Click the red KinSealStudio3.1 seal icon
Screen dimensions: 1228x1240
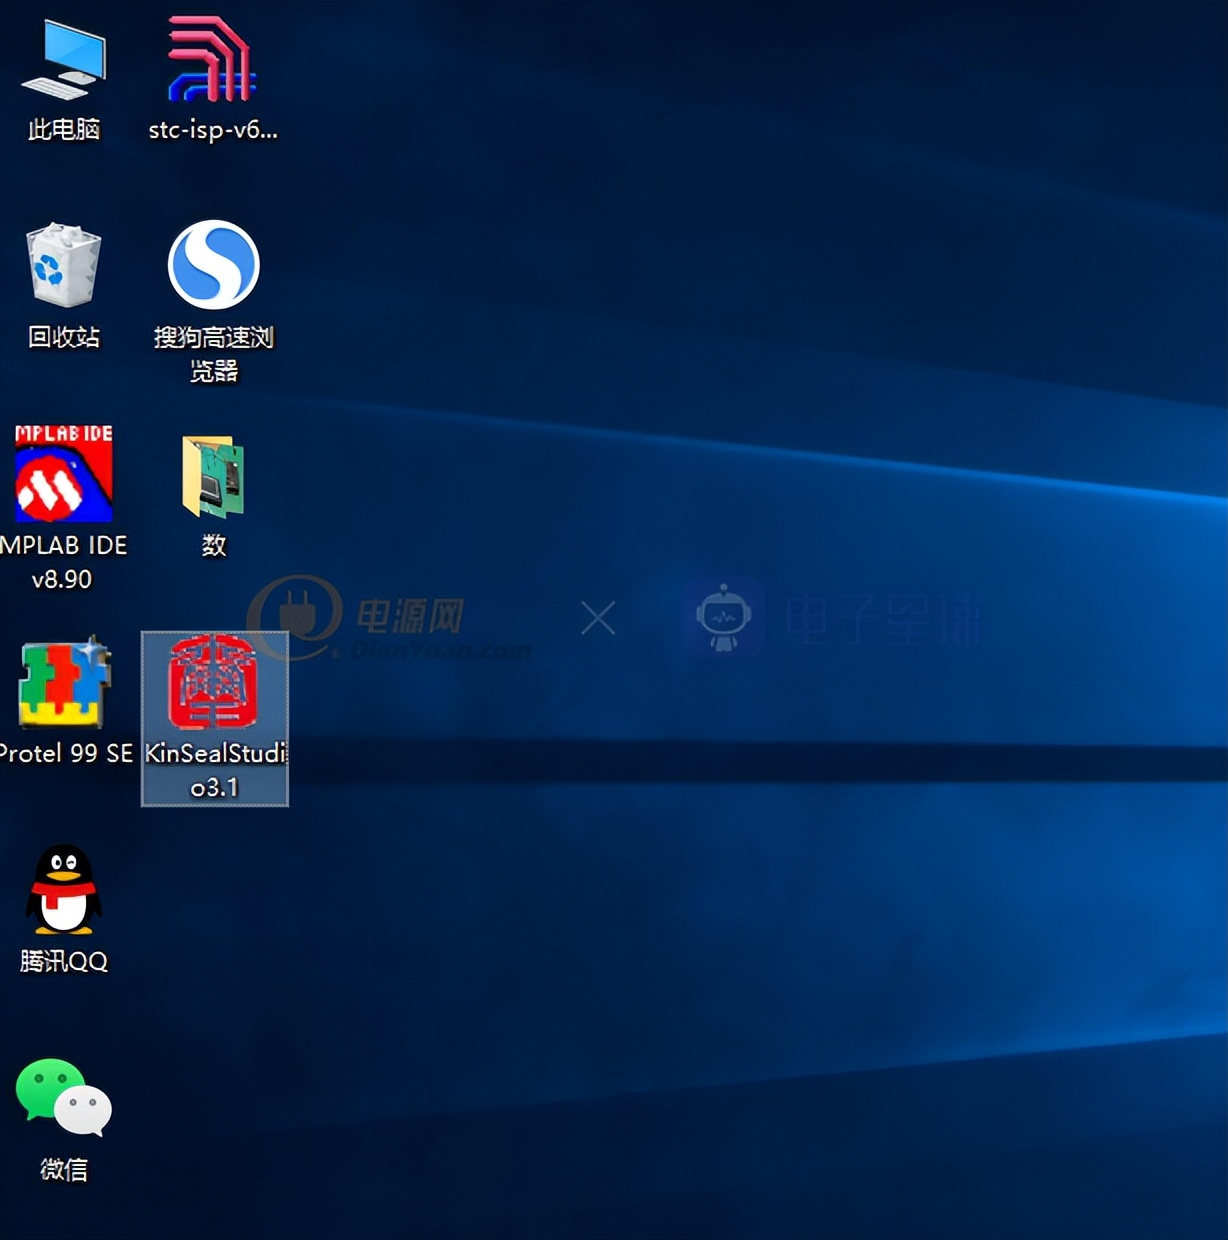pos(213,682)
